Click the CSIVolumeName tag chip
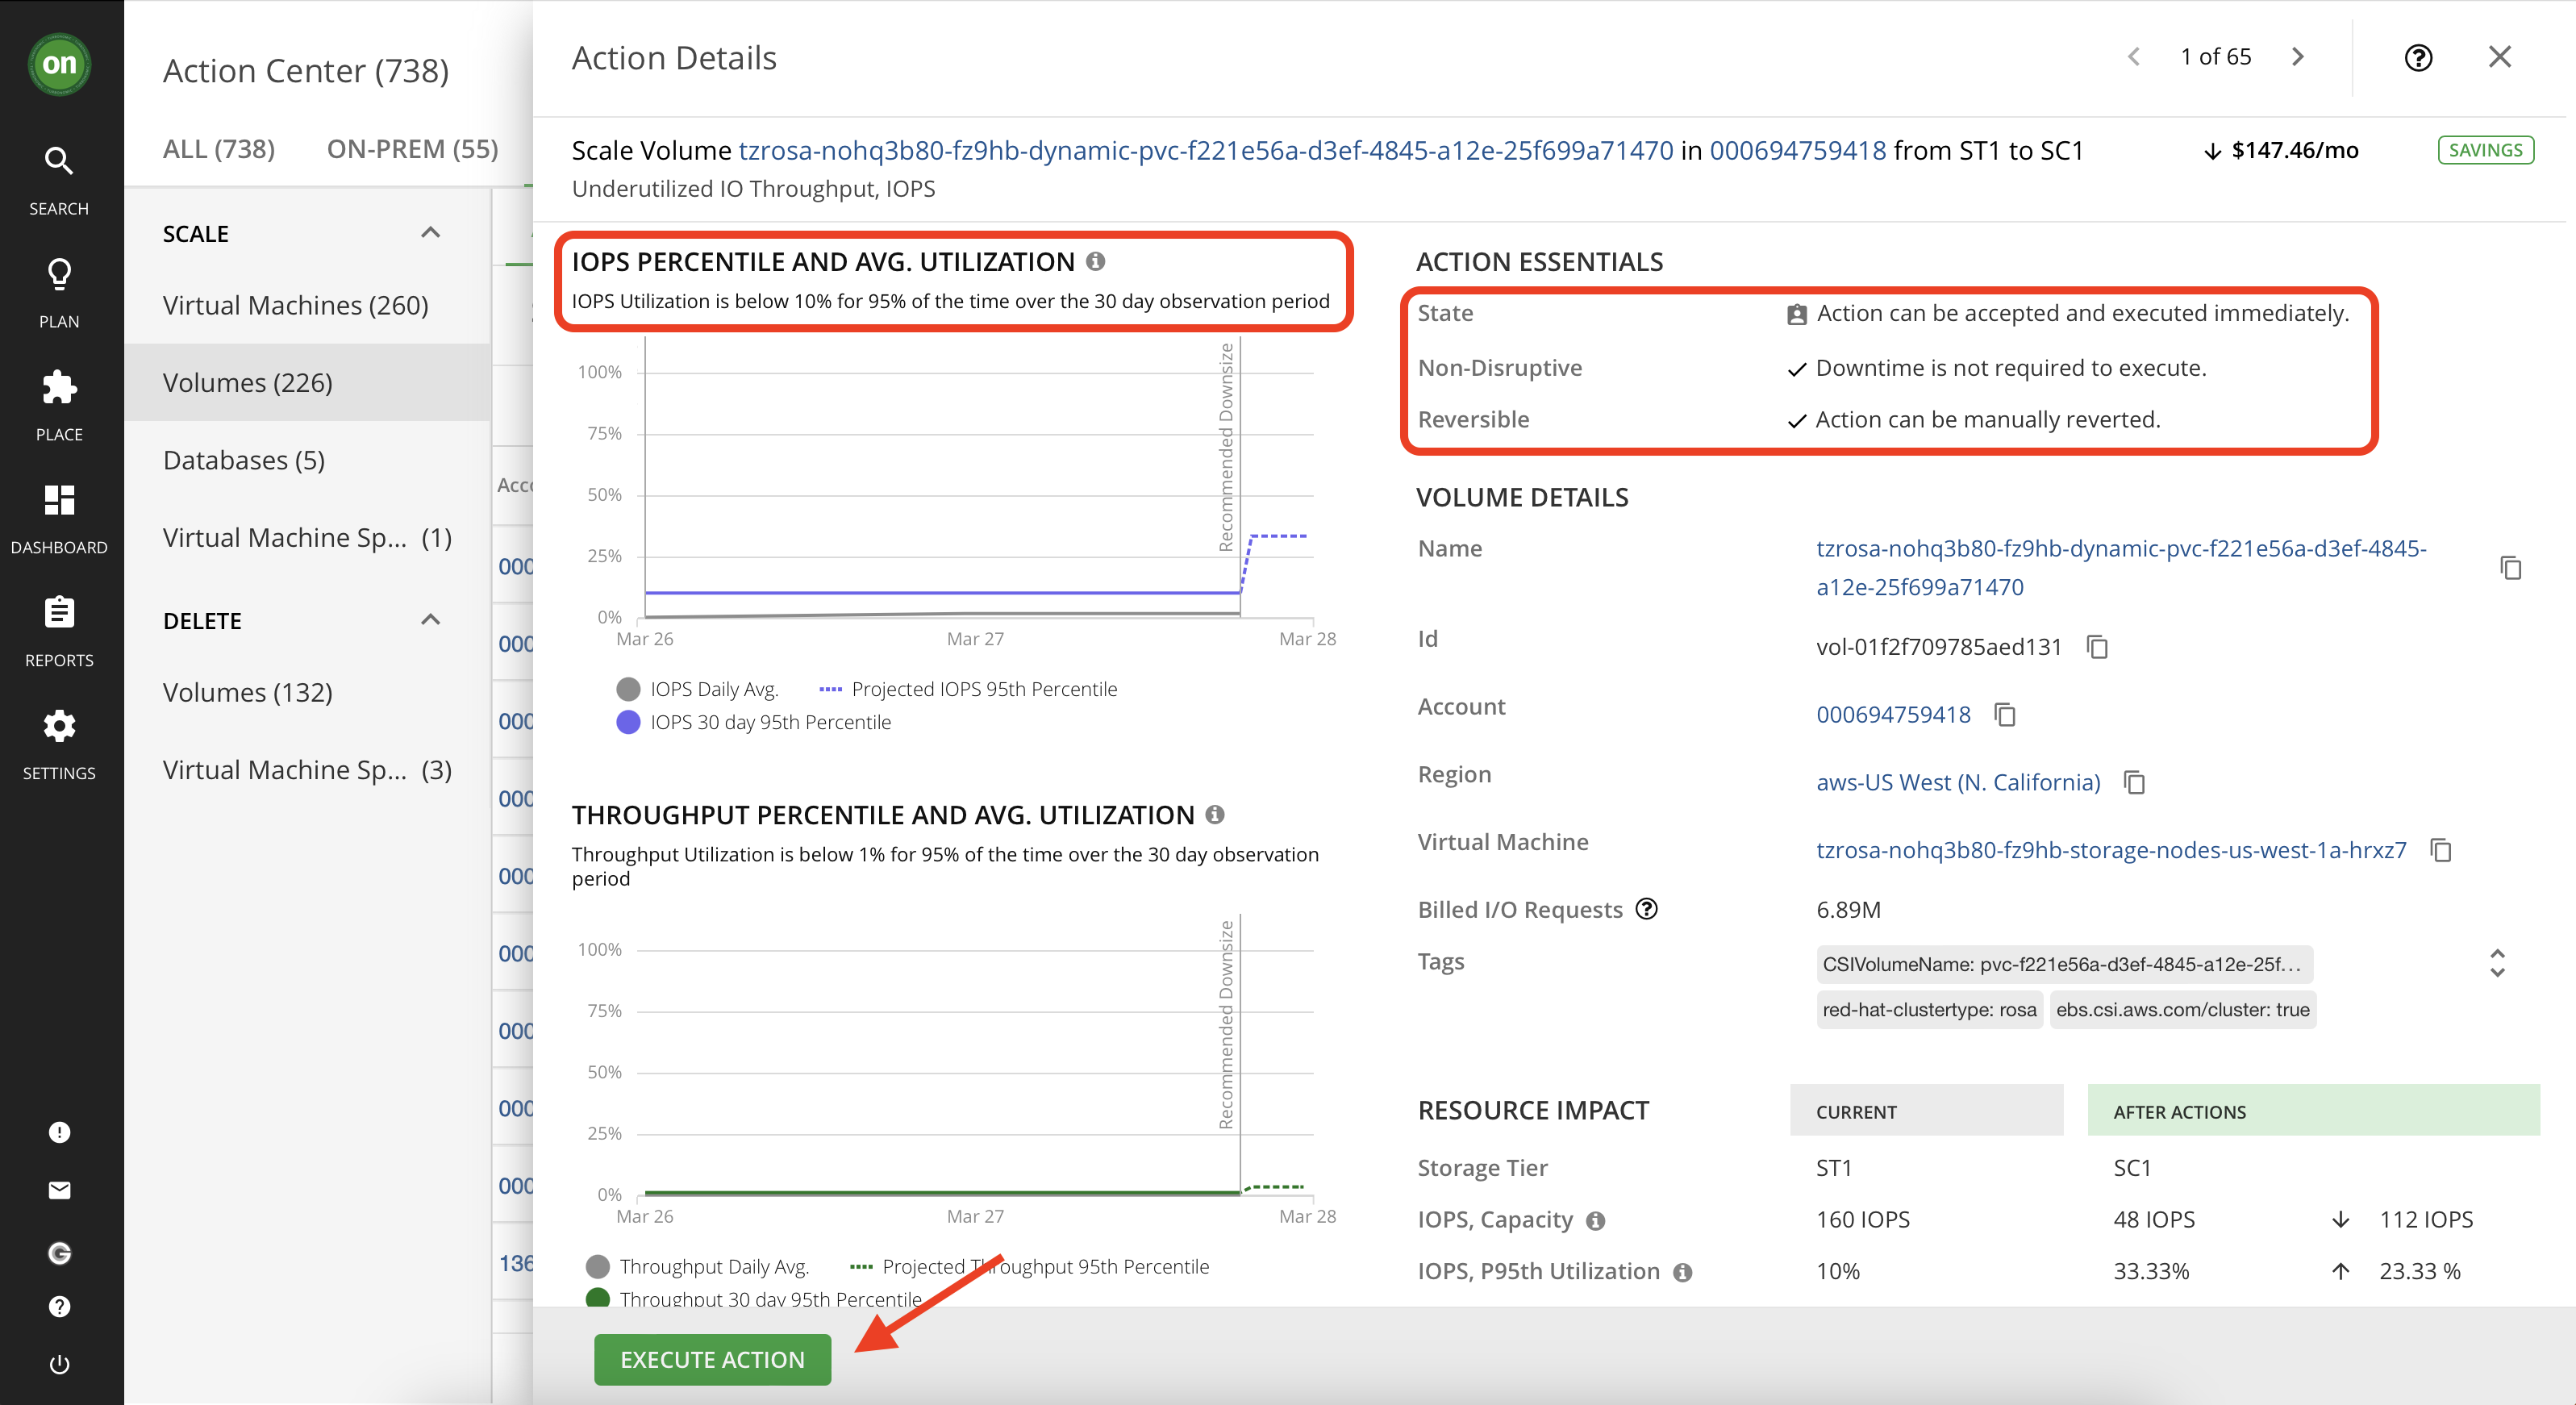The height and width of the screenshot is (1405, 2576). point(2064,964)
